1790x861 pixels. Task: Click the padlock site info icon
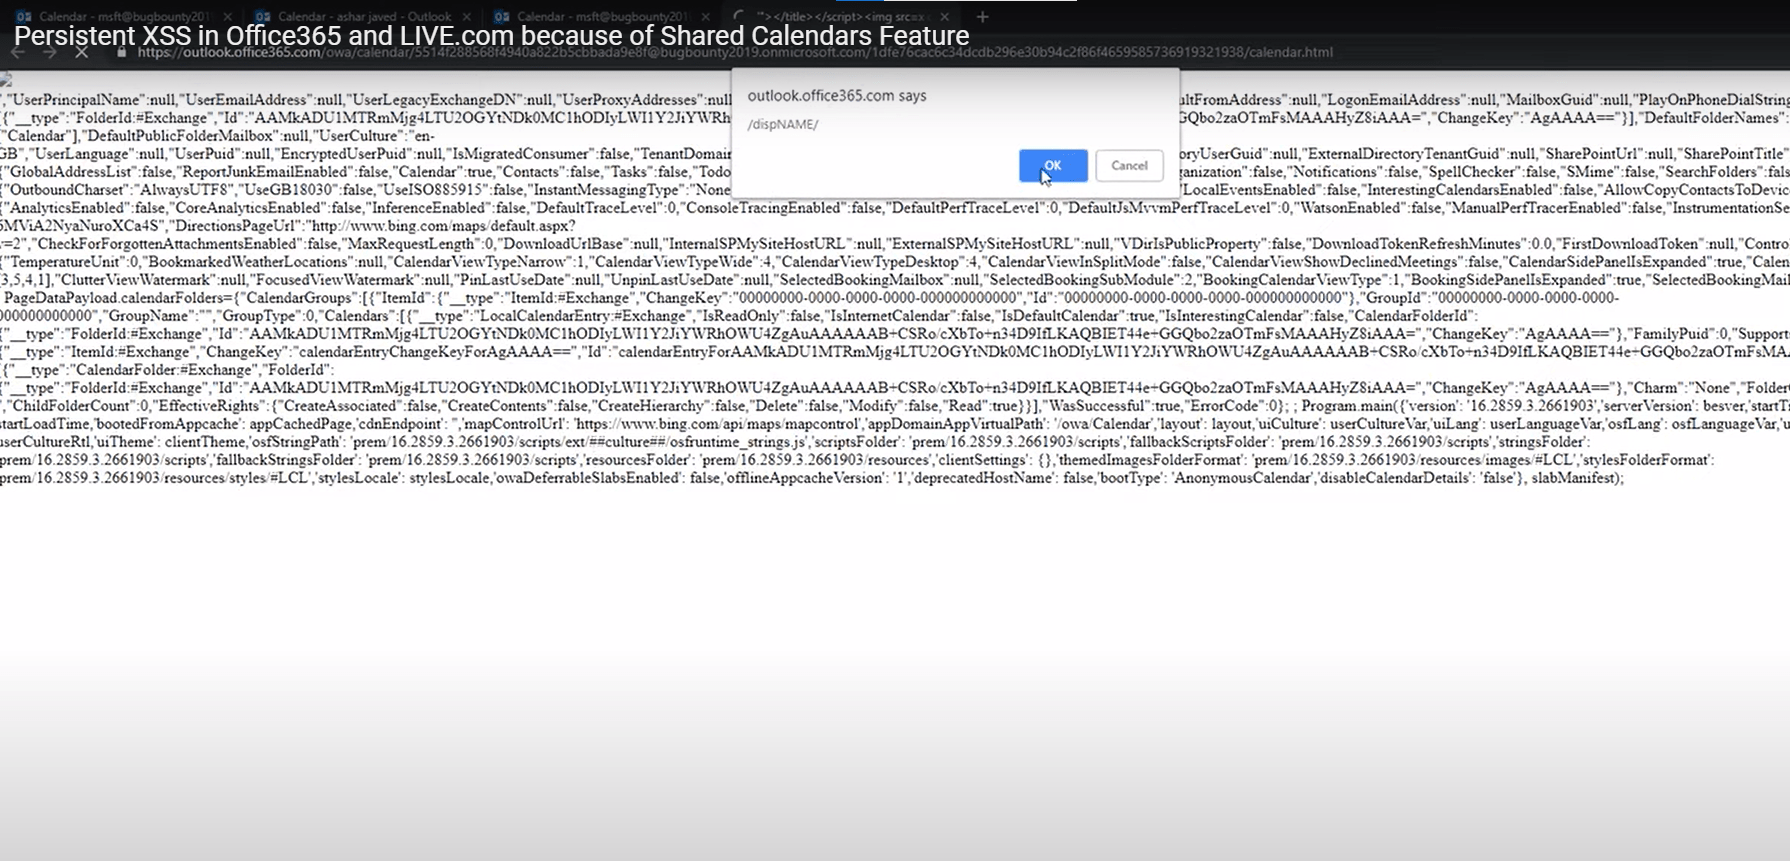[122, 52]
